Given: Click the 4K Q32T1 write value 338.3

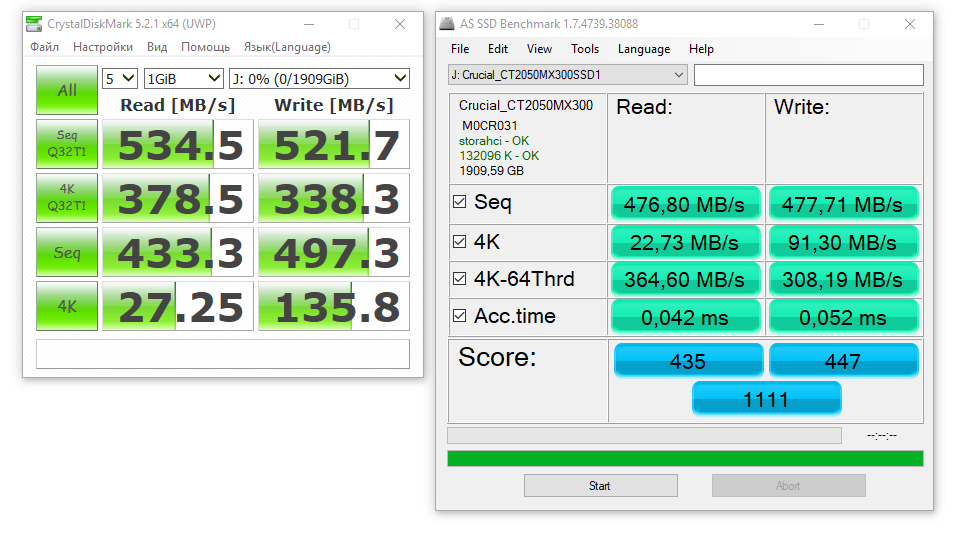Looking at the screenshot, I should 334,198.
